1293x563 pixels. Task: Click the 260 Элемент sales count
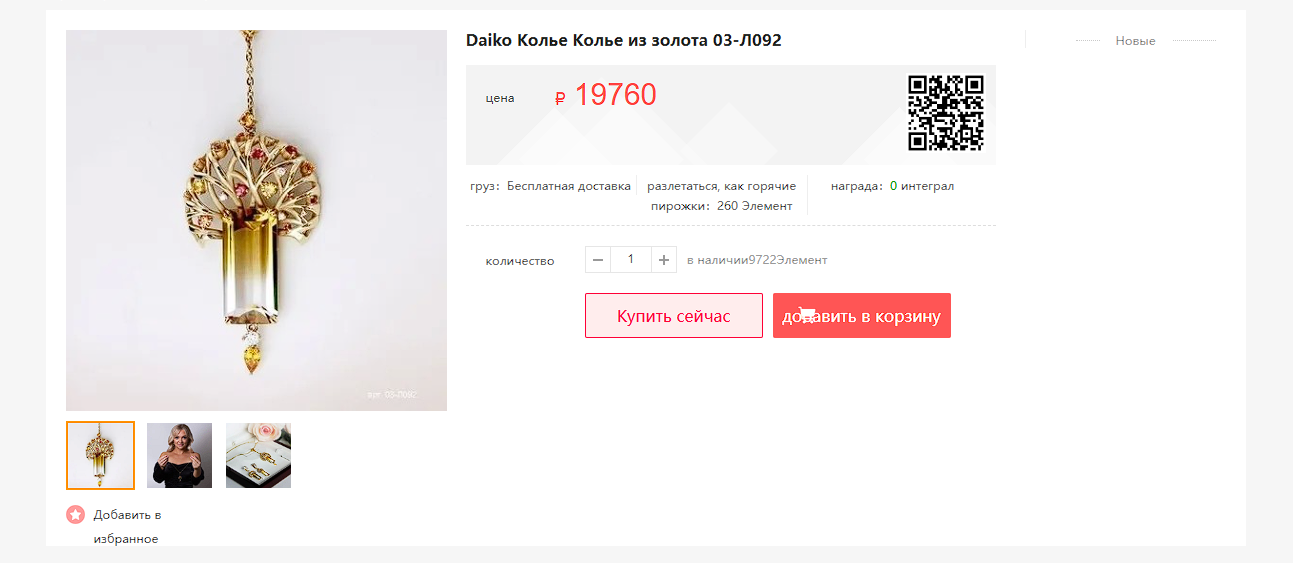[754, 206]
